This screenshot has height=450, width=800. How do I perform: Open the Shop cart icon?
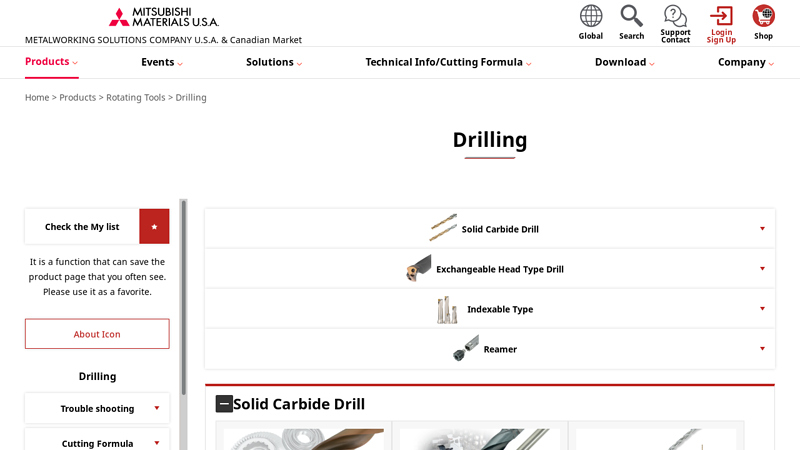pyautogui.click(x=763, y=16)
